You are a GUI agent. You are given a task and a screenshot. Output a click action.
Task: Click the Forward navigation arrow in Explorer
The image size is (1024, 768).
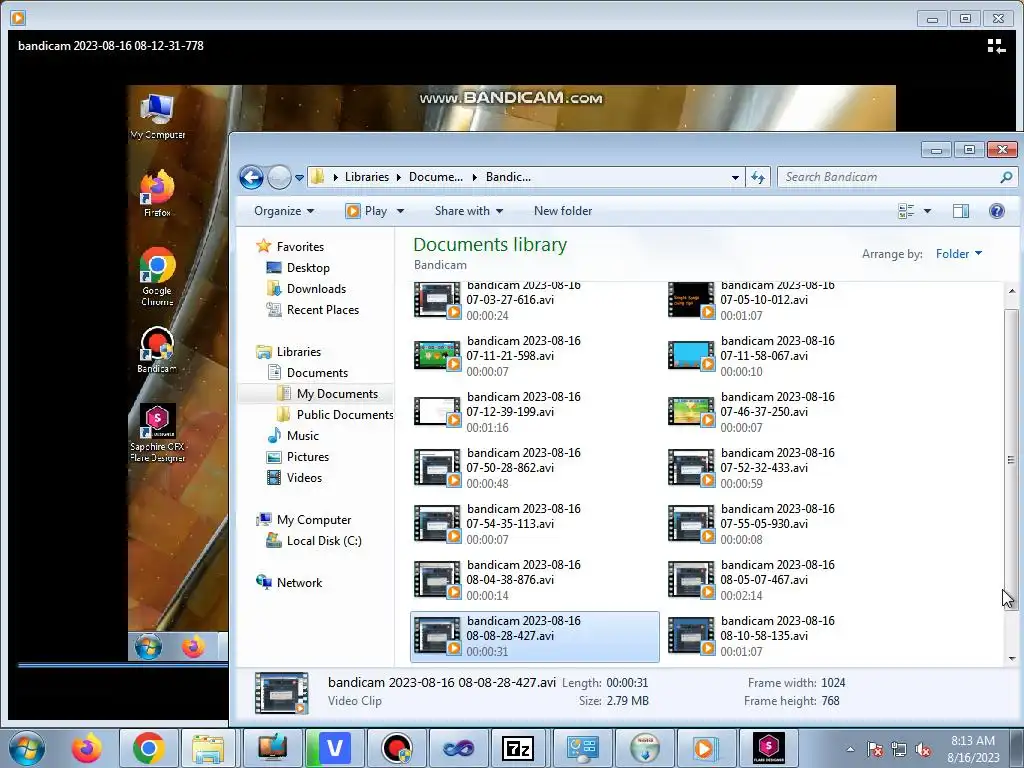pyautogui.click(x=280, y=177)
